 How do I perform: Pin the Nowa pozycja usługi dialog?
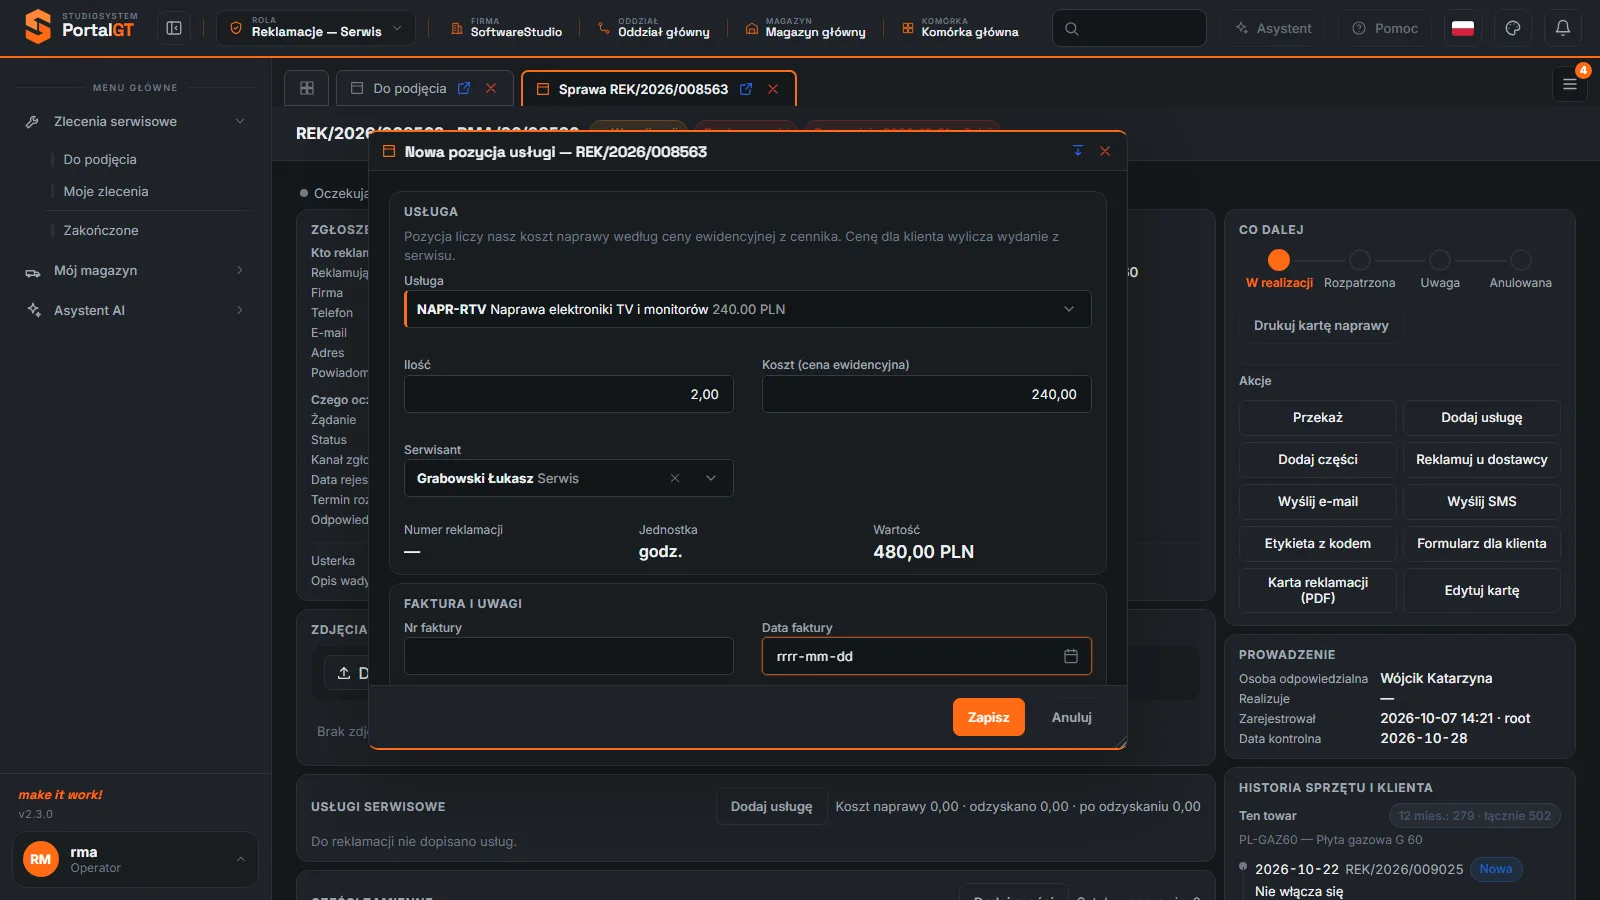tap(1078, 151)
